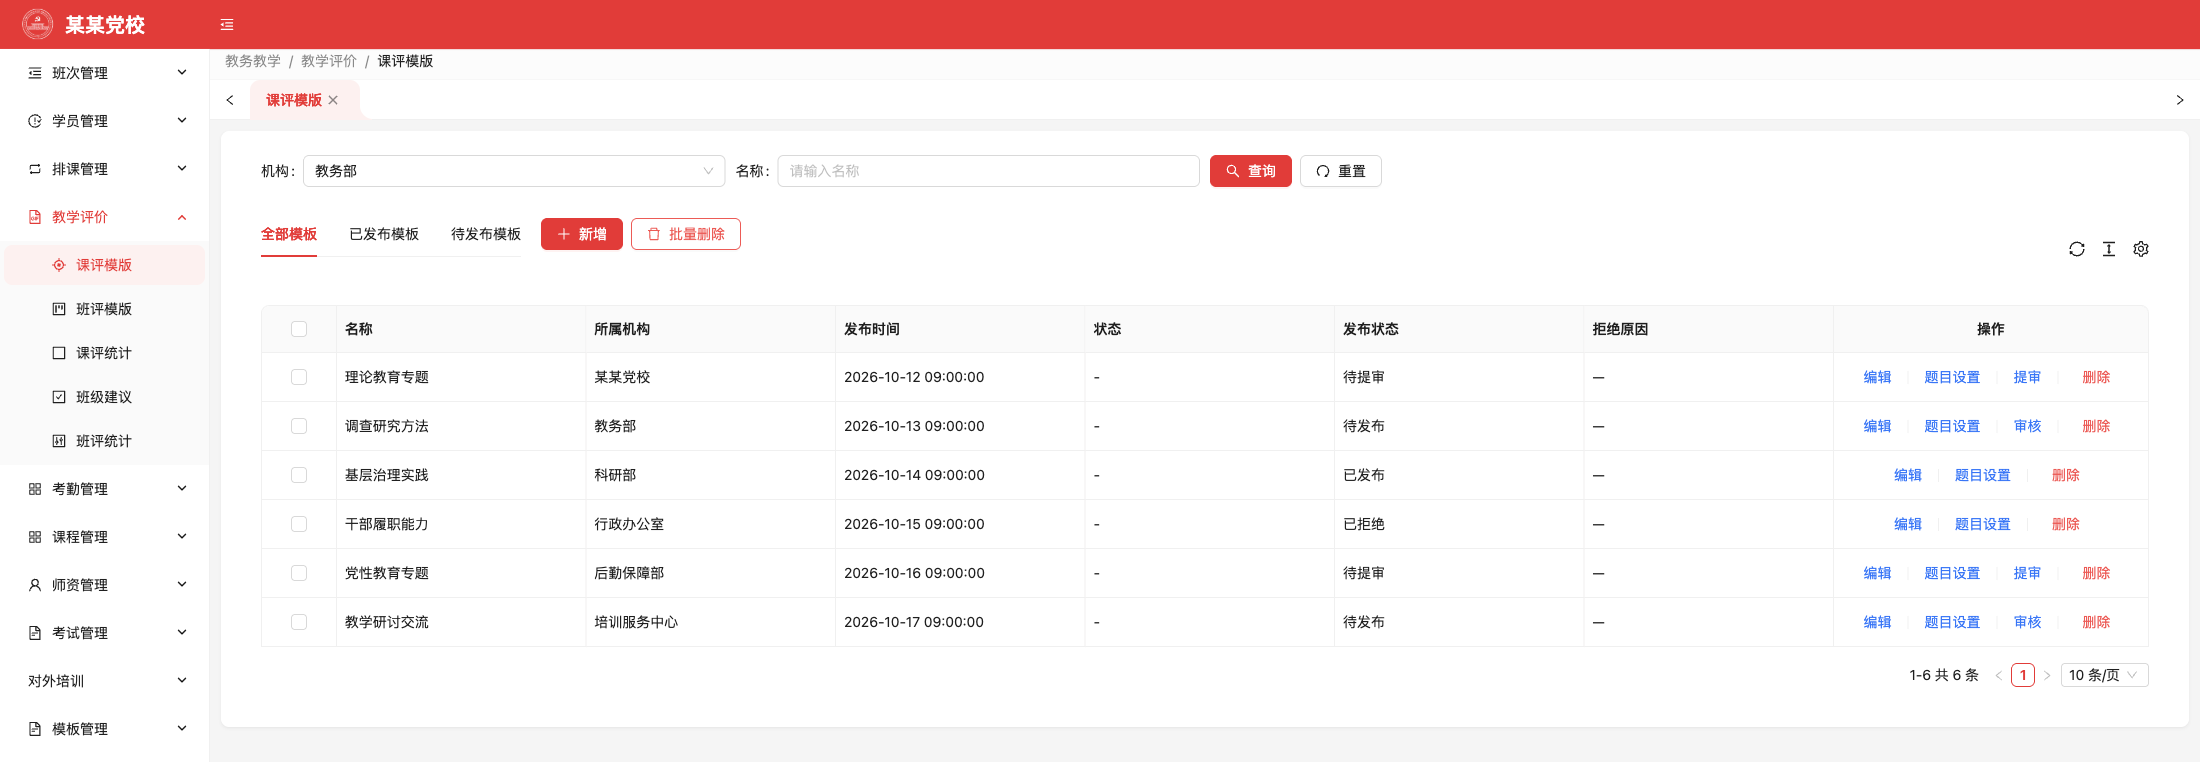Open the 机构 dropdown showing 教务部
Viewport: 2200px width, 762px height.
click(x=514, y=171)
